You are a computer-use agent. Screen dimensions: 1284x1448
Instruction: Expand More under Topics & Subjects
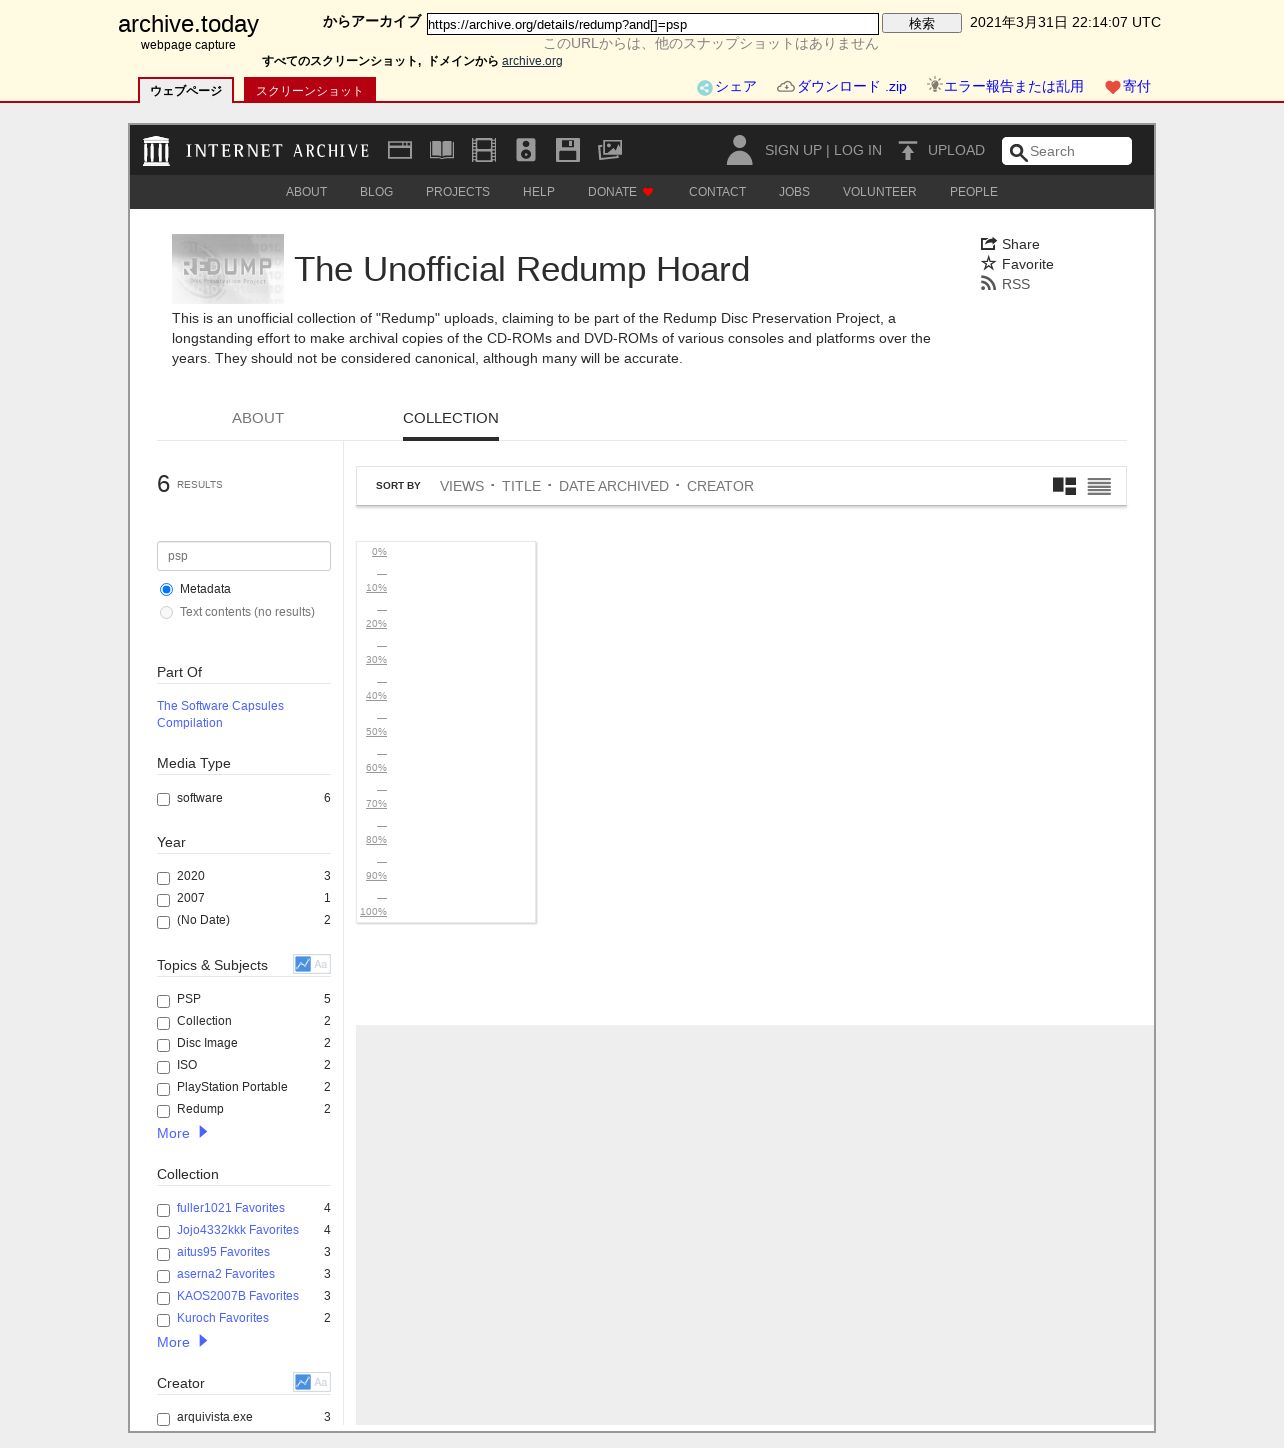[x=182, y=1133]
